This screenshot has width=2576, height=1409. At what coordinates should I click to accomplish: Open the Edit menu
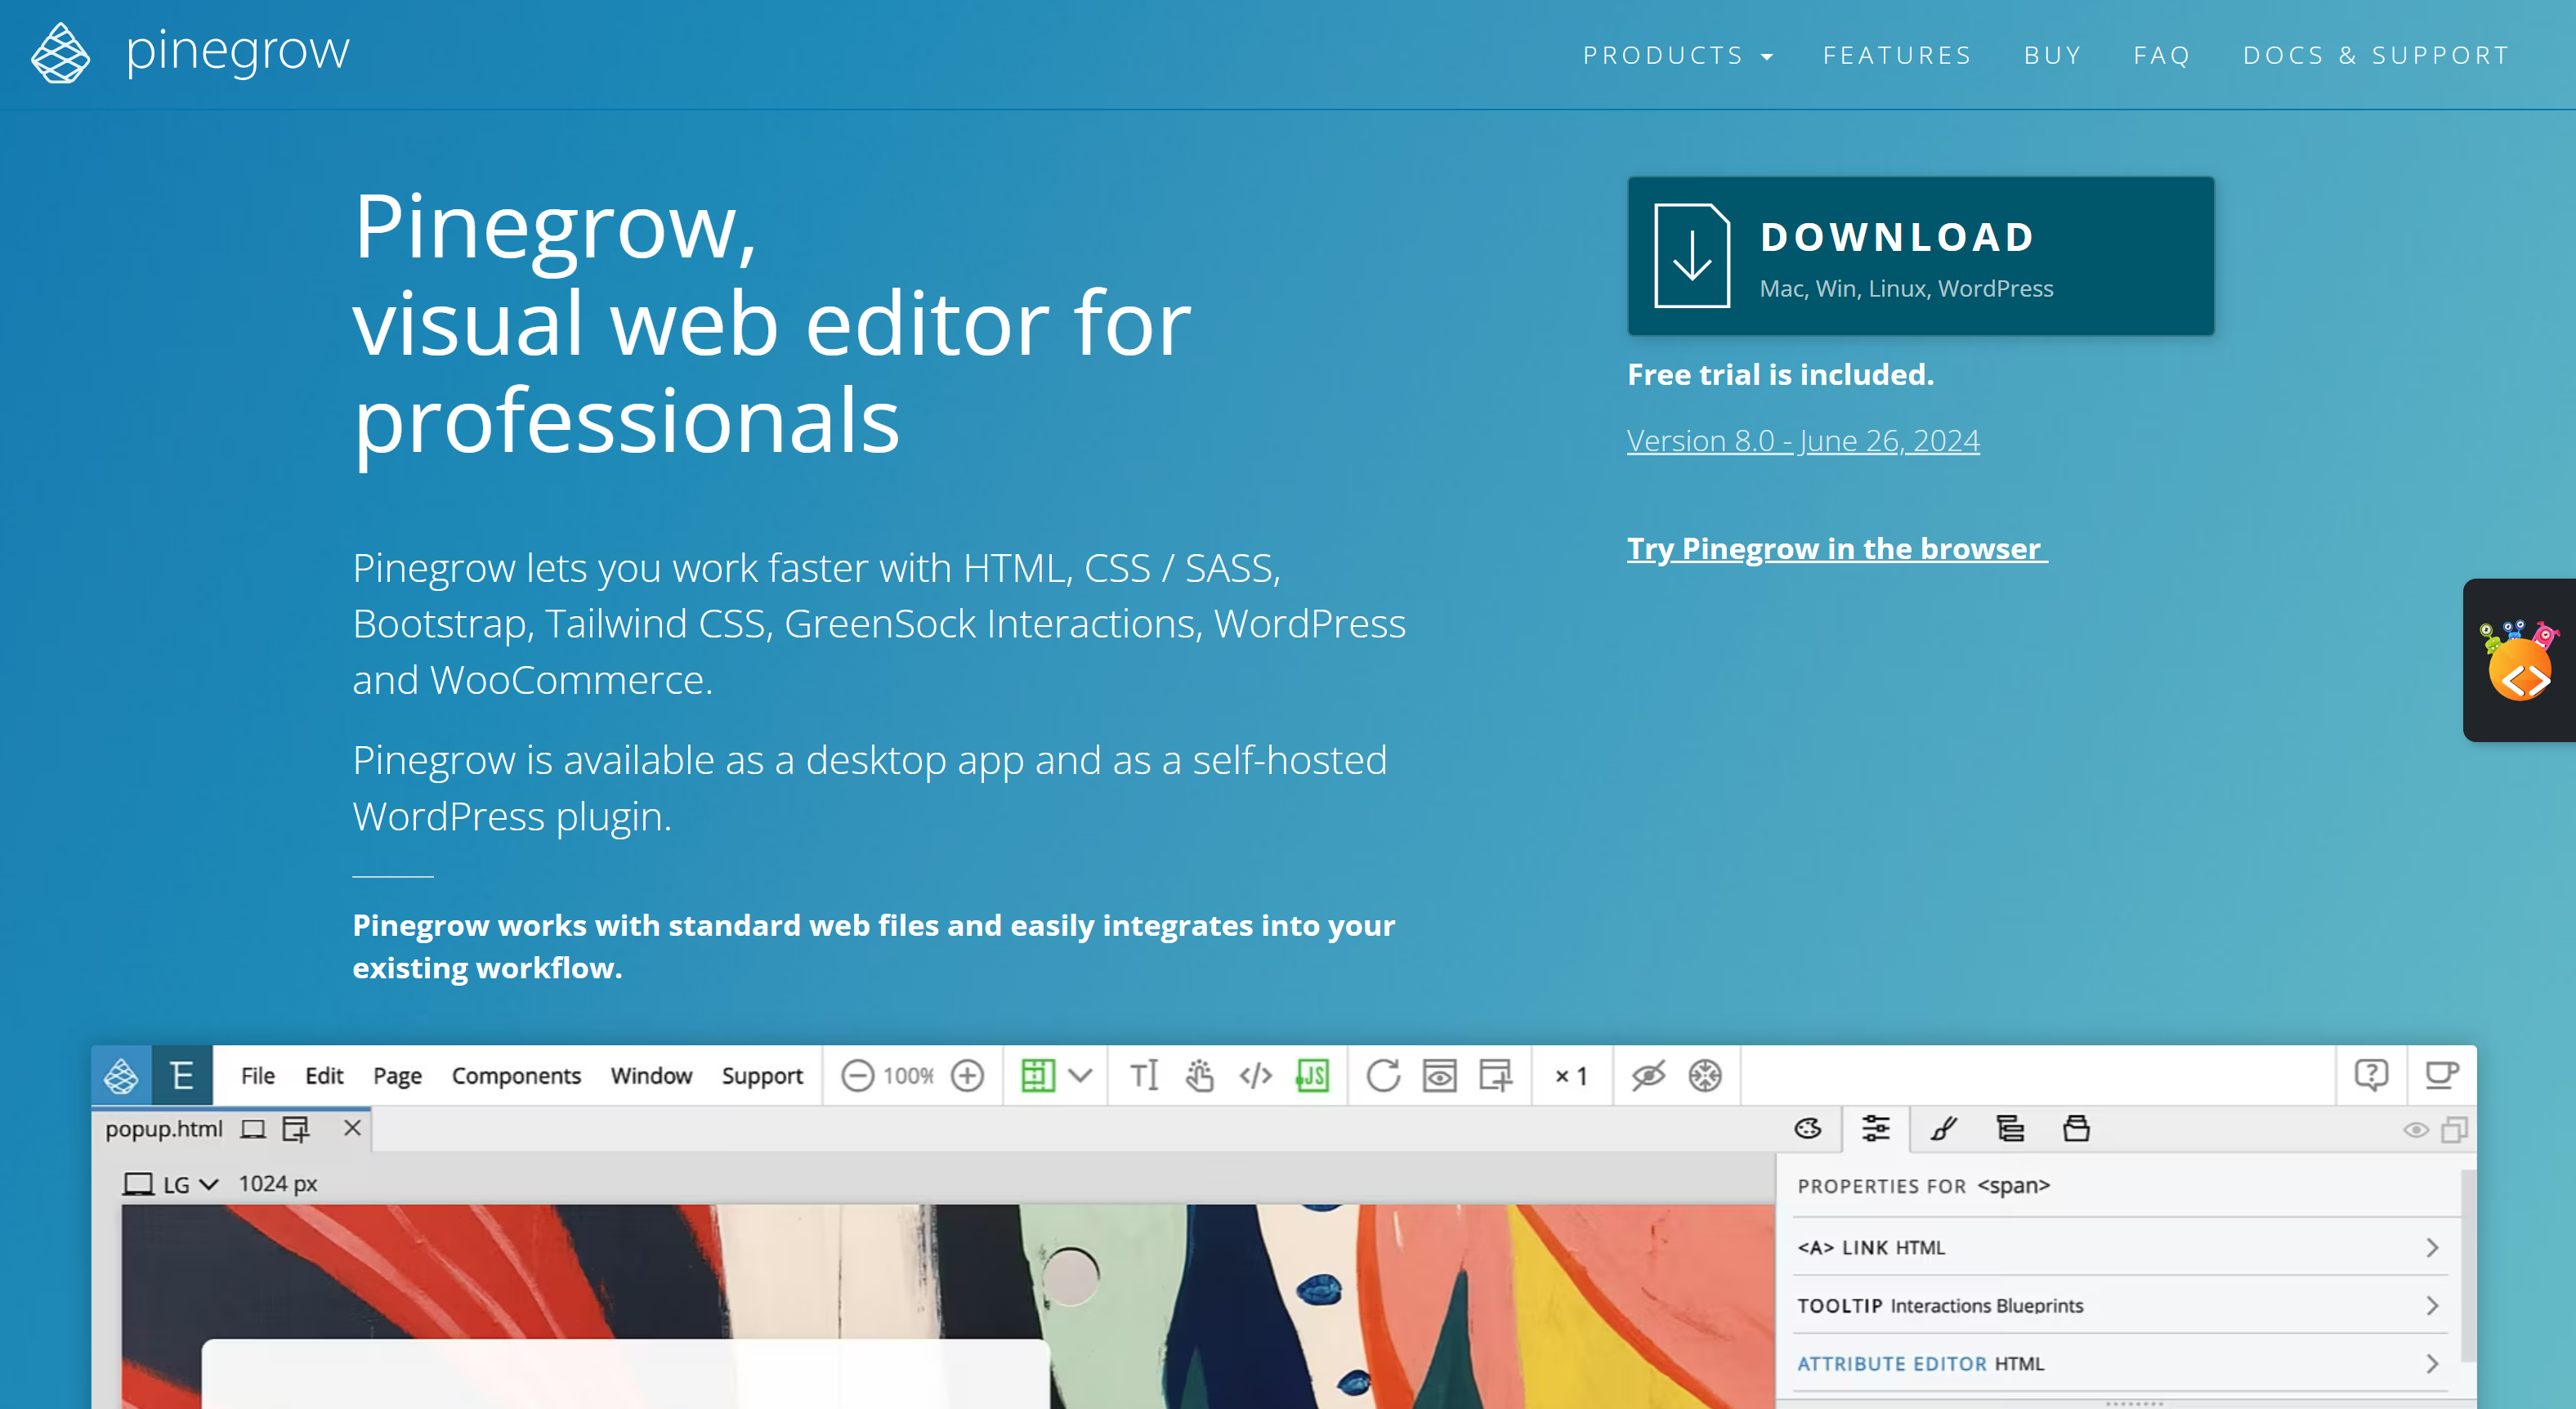[x=324, y=1076]
